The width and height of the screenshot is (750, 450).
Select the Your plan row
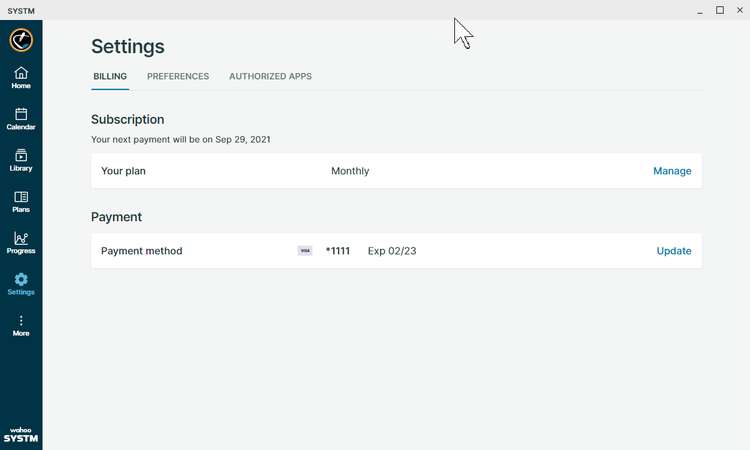point(396,171)
